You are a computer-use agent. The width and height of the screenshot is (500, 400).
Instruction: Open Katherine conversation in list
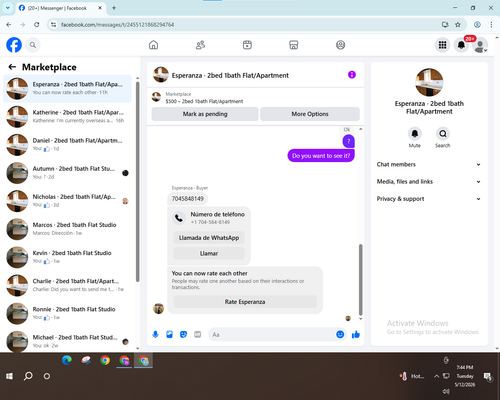(x=67, y=116)
